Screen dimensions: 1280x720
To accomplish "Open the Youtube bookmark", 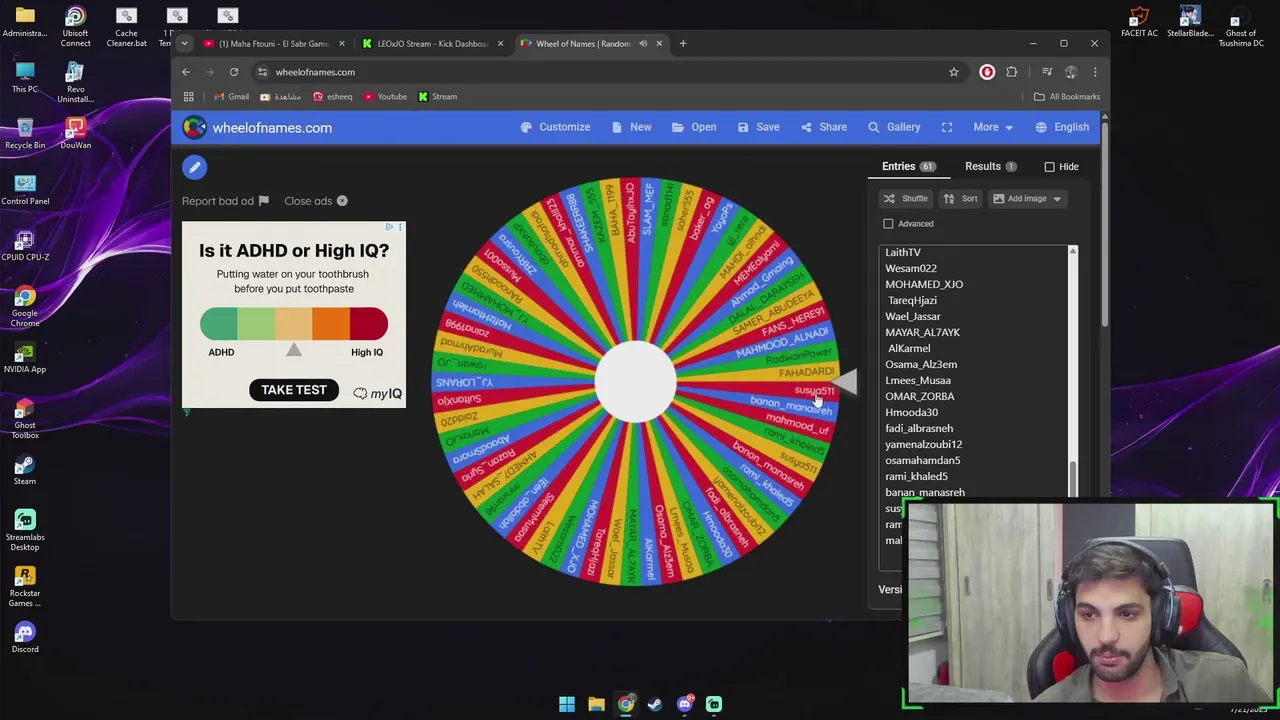I will [x=385, y=97].
